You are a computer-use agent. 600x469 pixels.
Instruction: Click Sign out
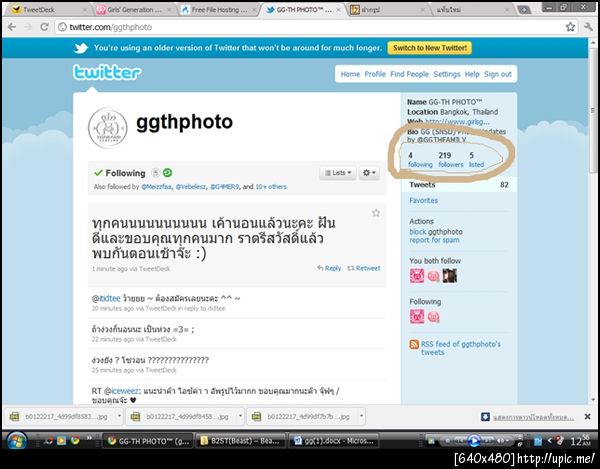pos(497,74)
